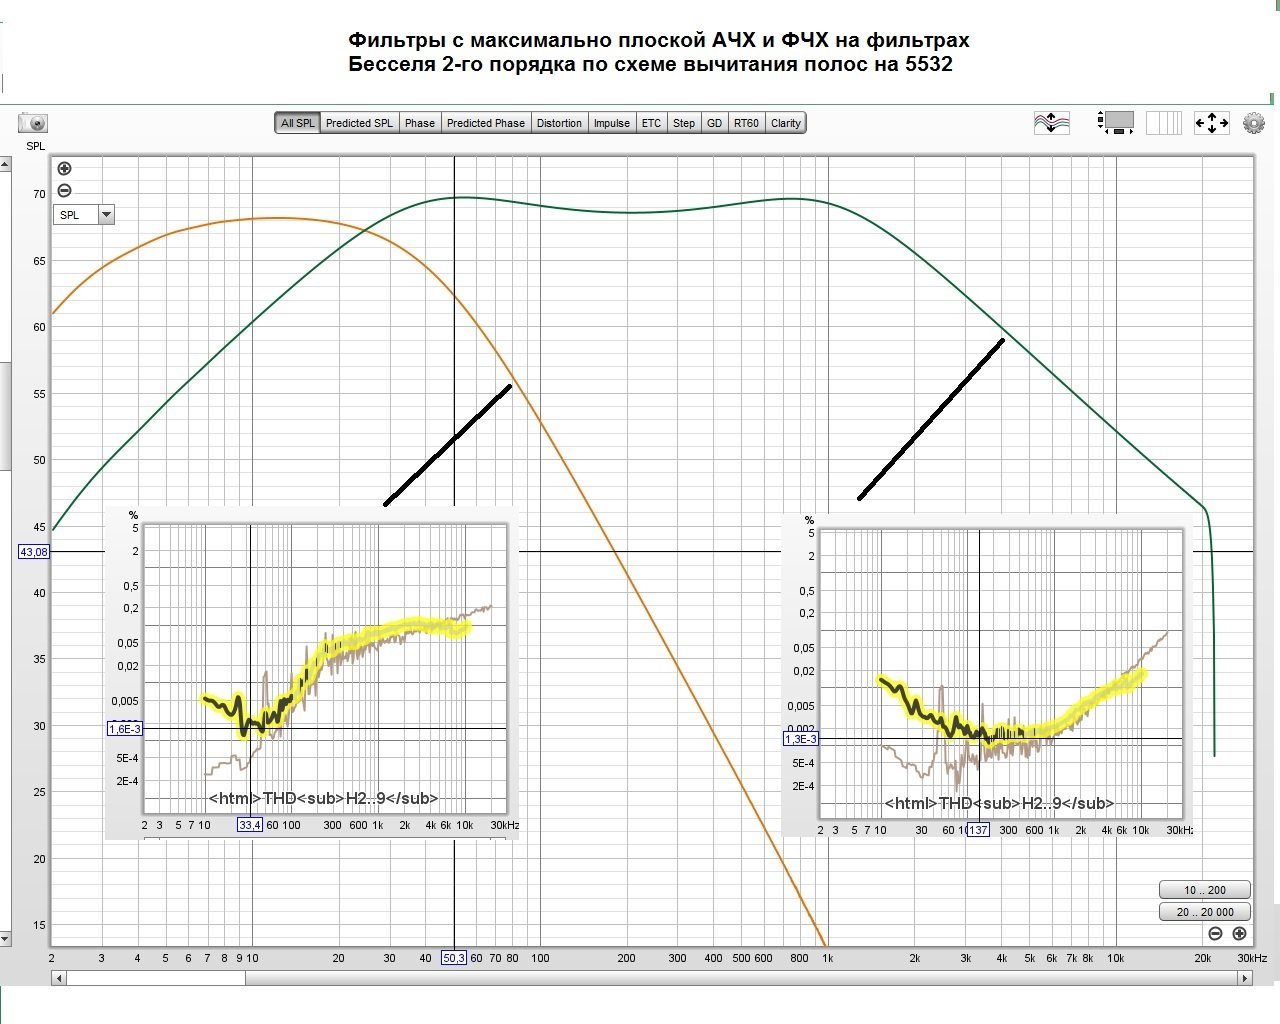Switch to the Distortion tab

pyautogui.click(x=559, y=123)
